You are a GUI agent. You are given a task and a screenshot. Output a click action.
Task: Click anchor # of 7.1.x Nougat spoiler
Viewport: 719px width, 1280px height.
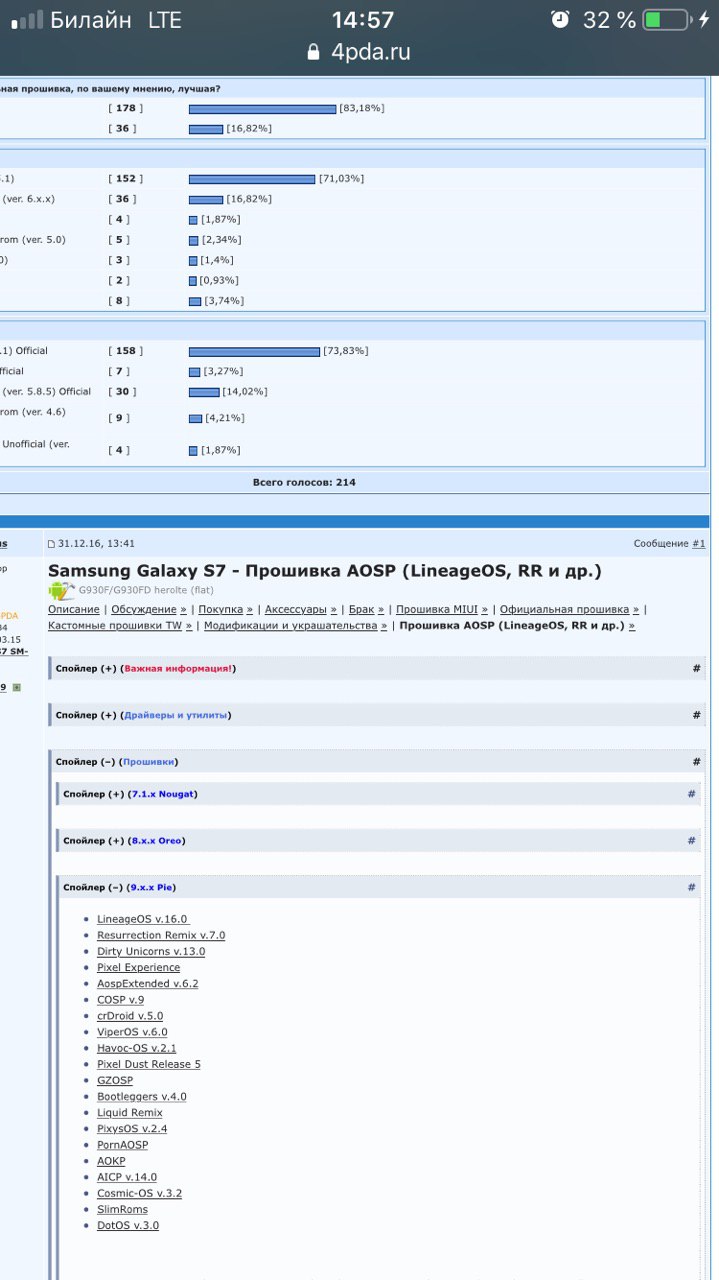pos(691,794)
